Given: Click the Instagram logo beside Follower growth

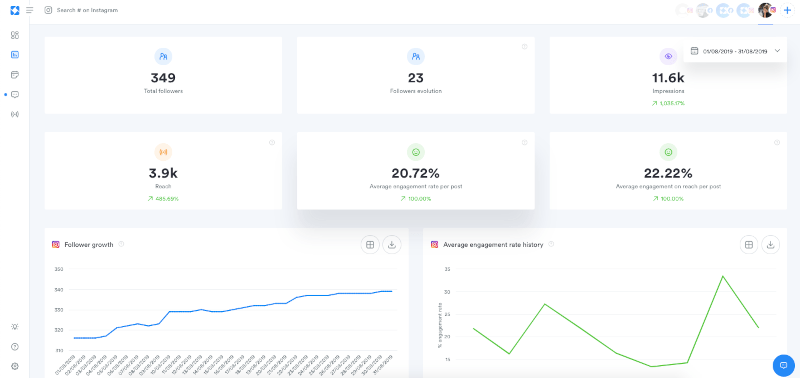Looking at the screenshot, I should pos(56,244).
